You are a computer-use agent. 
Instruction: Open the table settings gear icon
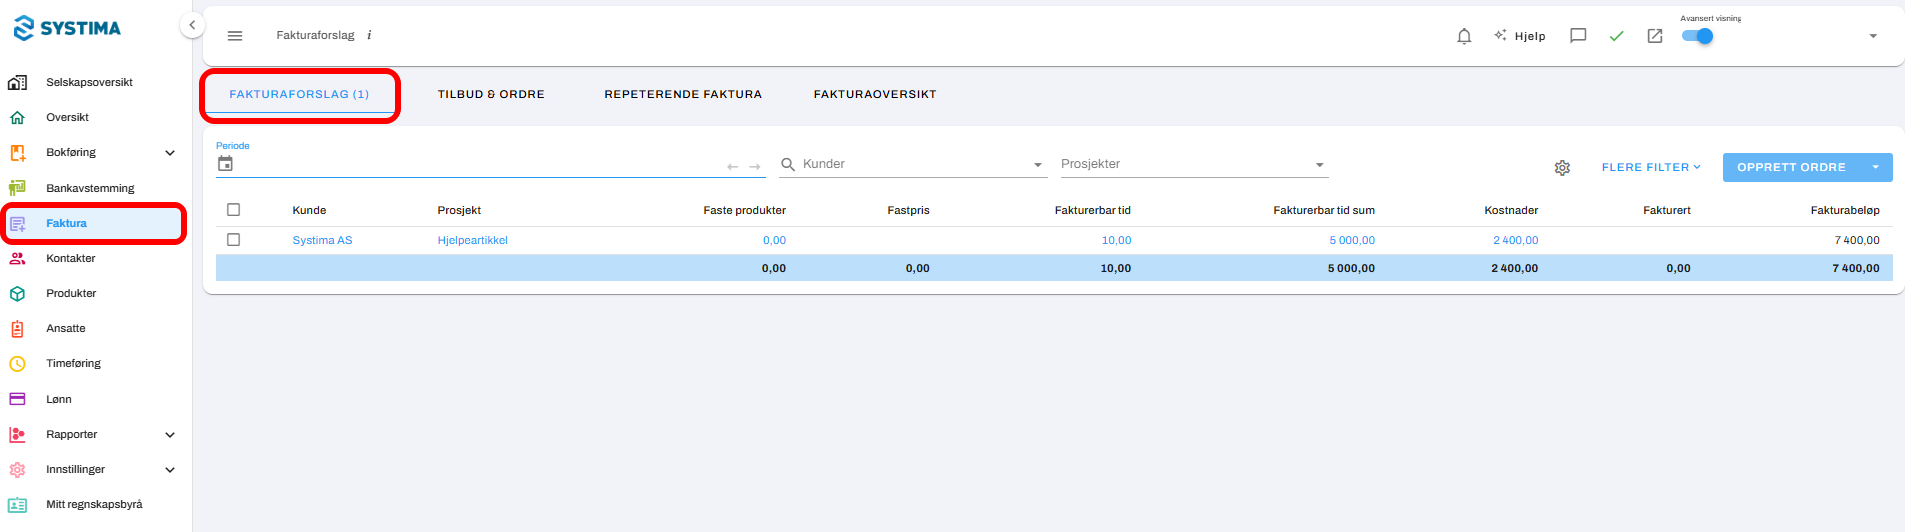(x=1562, y=168)
